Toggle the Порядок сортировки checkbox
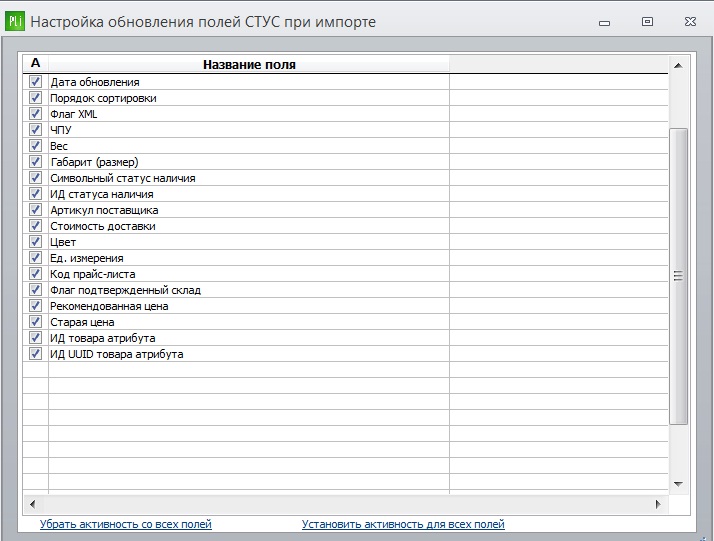The width and height of the screenshot is (714, 541). [x=35, y=97]
